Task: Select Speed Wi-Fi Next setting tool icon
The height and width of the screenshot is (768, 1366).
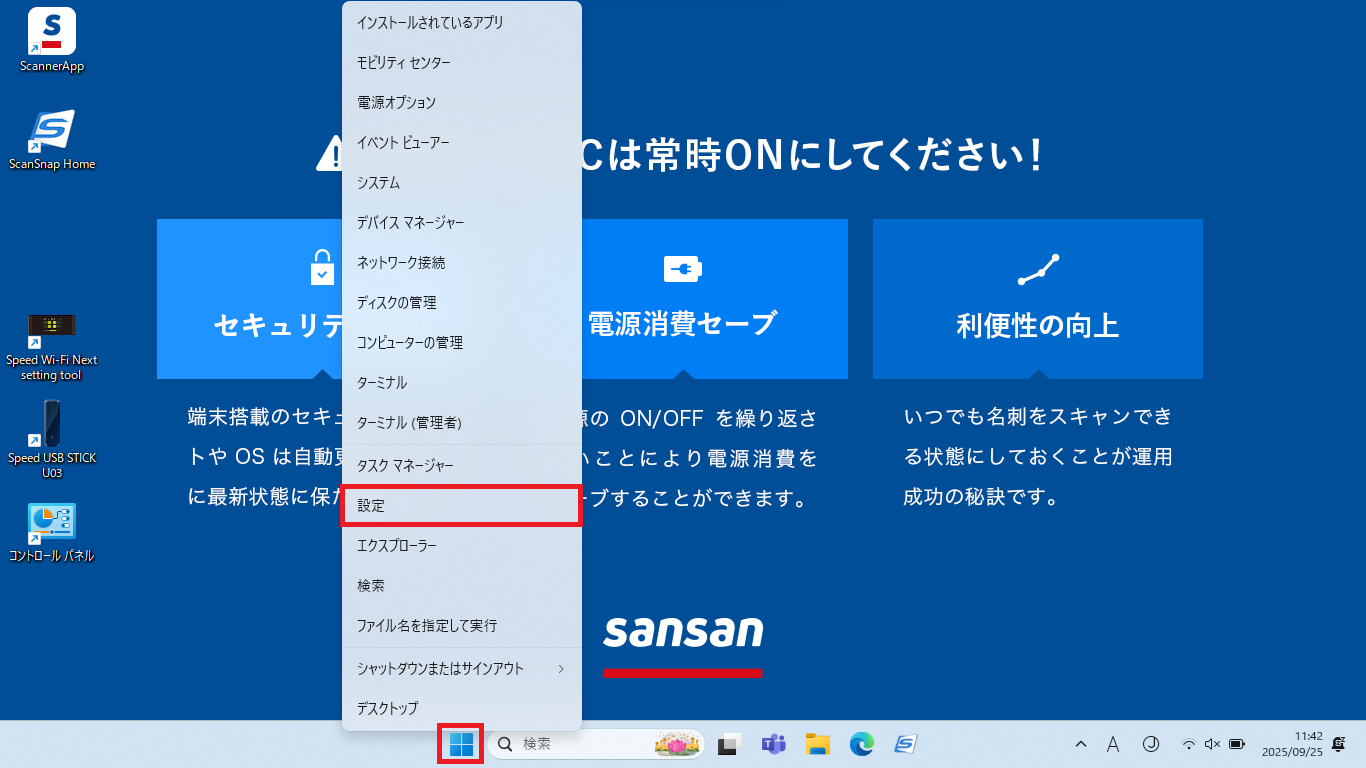Action: 52,347
